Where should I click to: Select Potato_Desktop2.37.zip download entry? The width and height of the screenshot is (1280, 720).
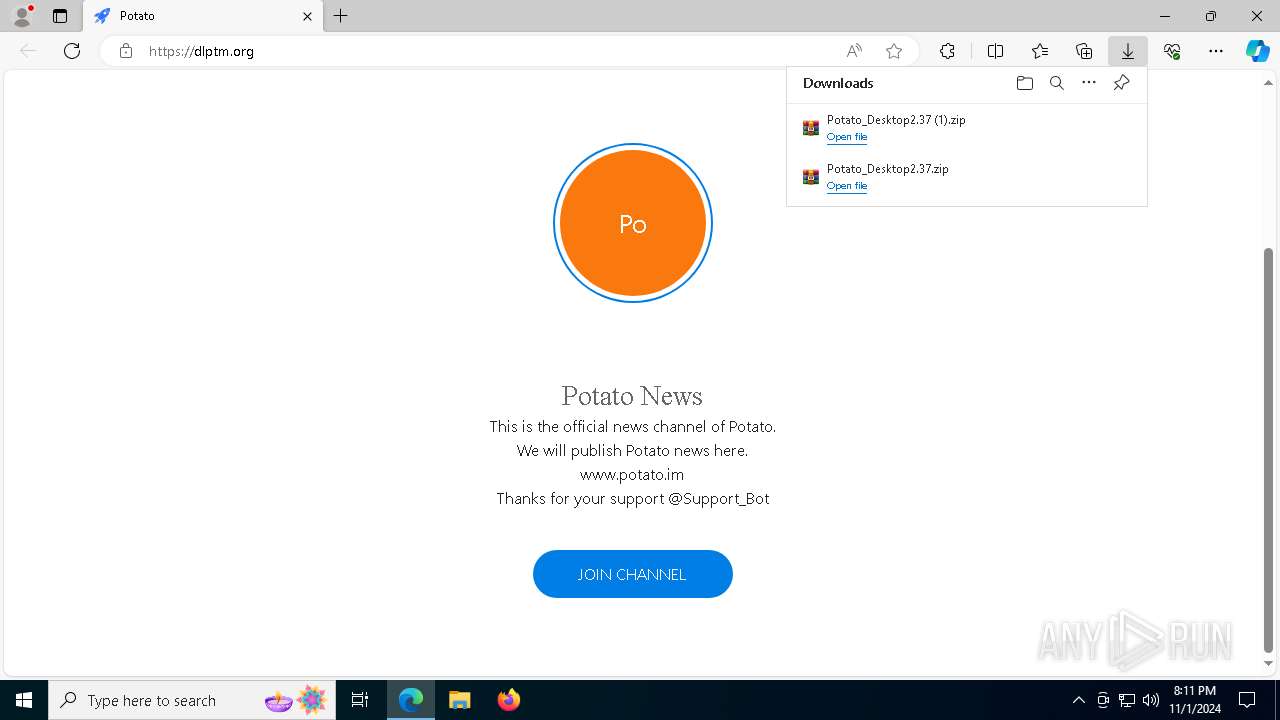coord(967,177)
